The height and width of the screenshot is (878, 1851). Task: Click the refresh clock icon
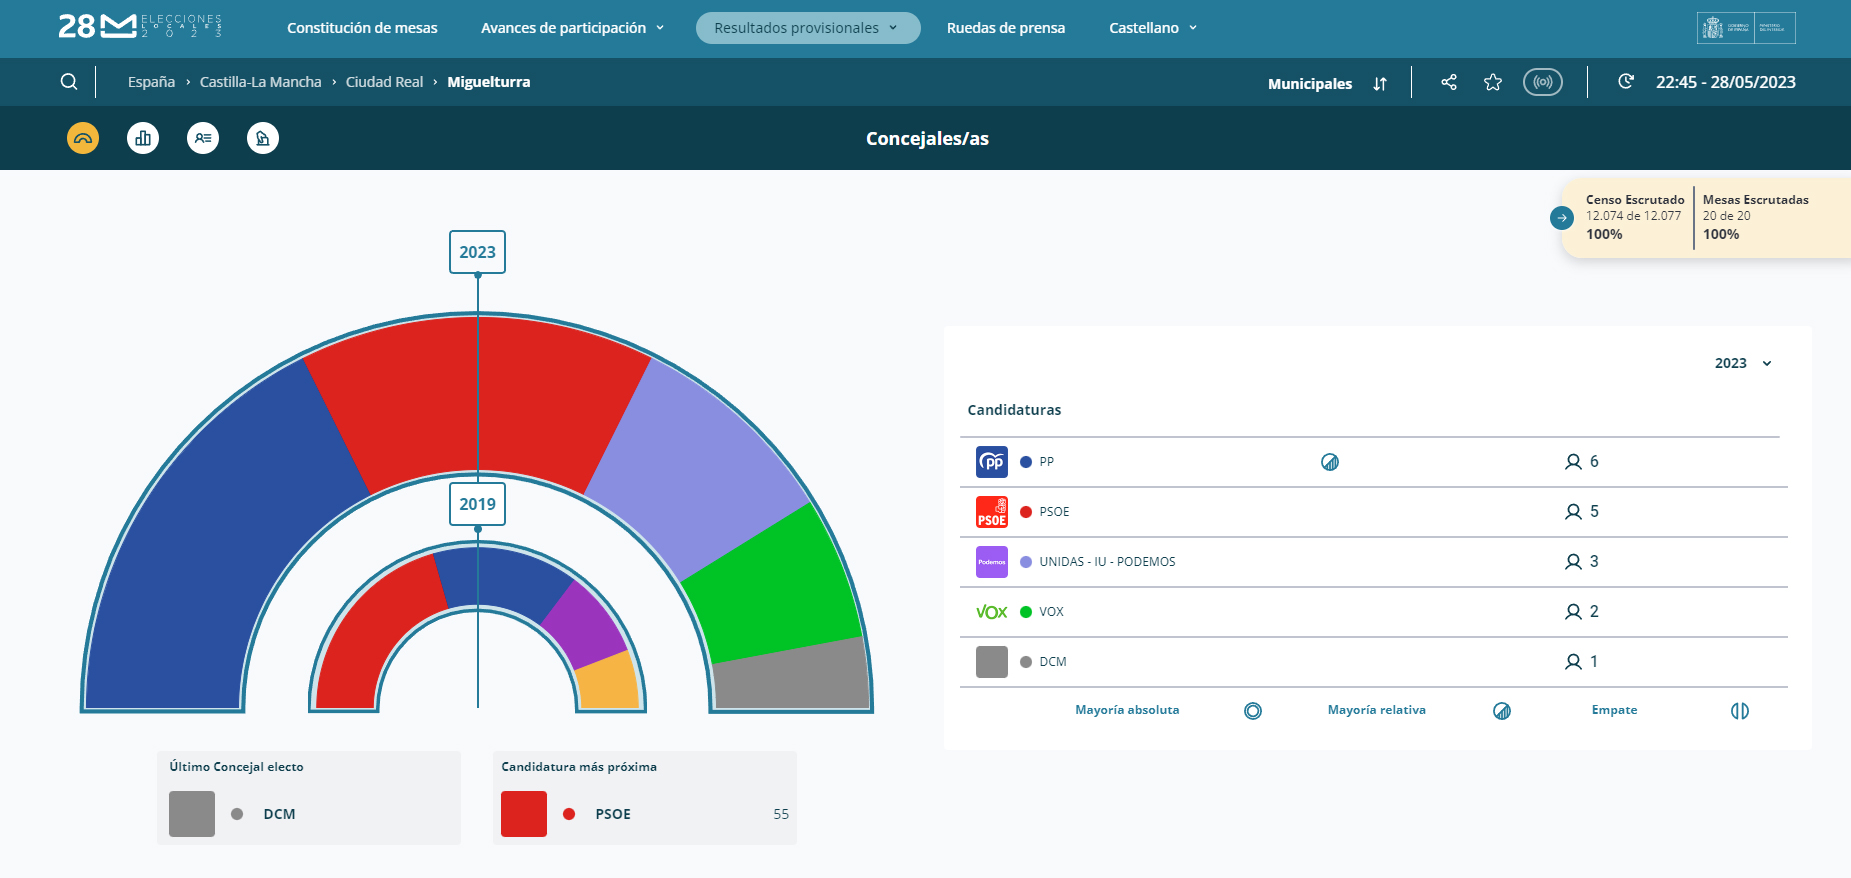tap(1626, 82)
